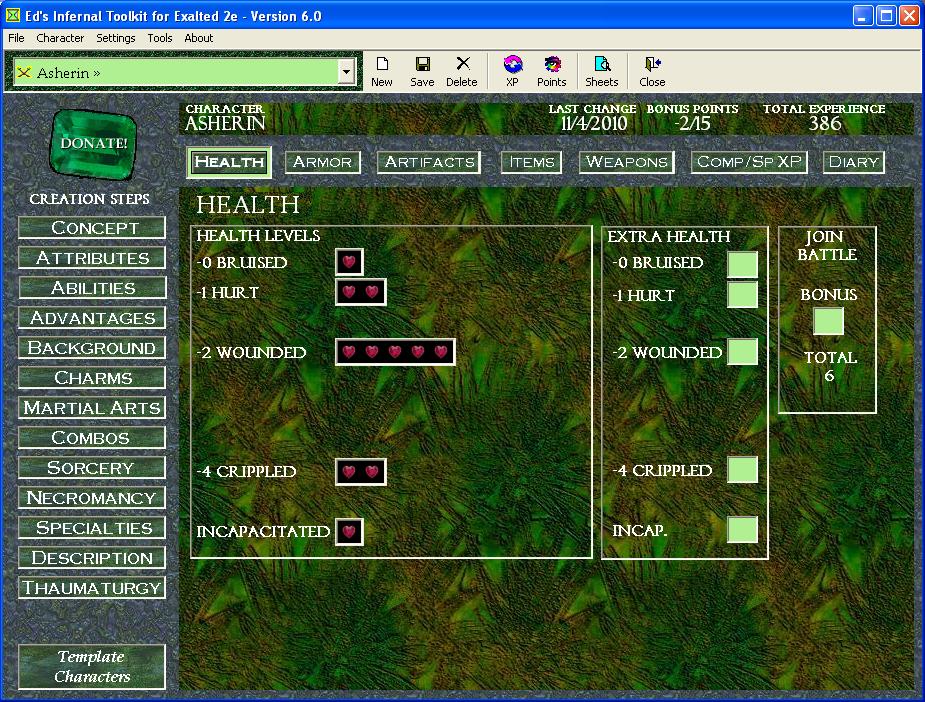This screenshot has height=702, width=925.
Task: Open the Points toolbar icon
Action: (552, 72)
